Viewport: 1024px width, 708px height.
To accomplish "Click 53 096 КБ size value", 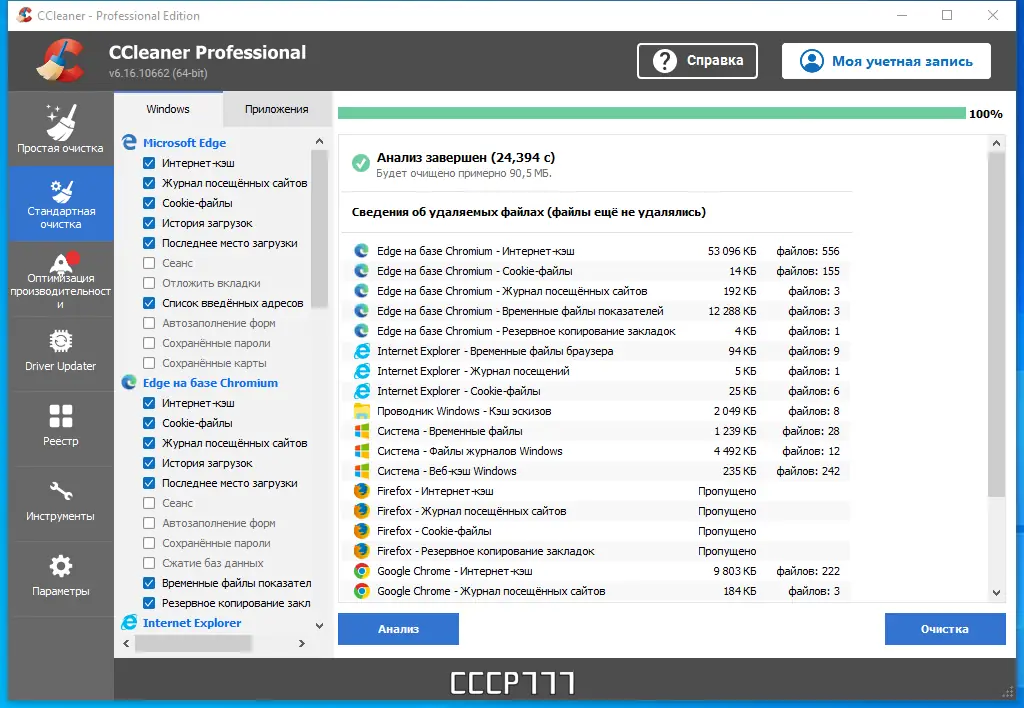I will (x=731, y=251).
